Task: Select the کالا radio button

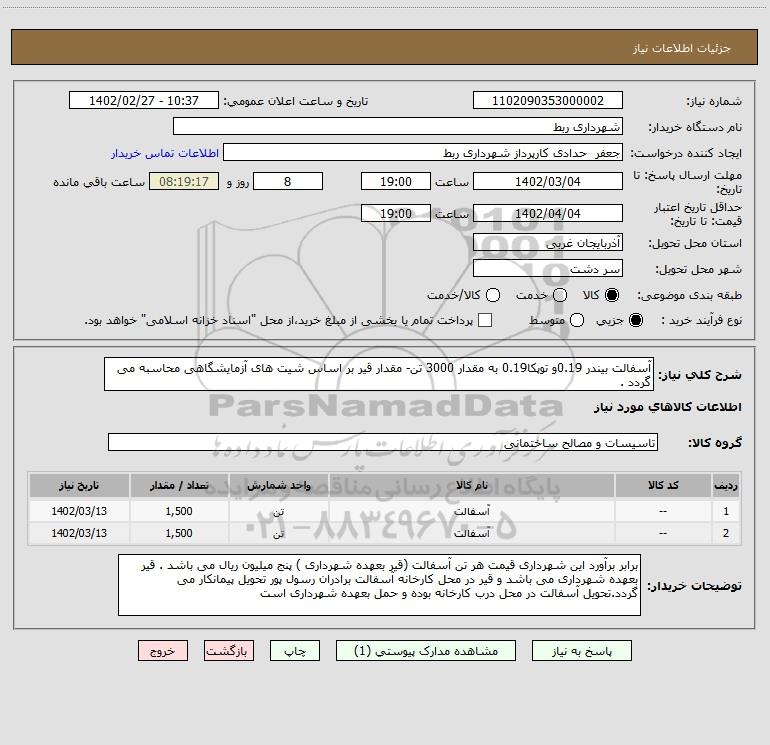Action: (612, 295)
